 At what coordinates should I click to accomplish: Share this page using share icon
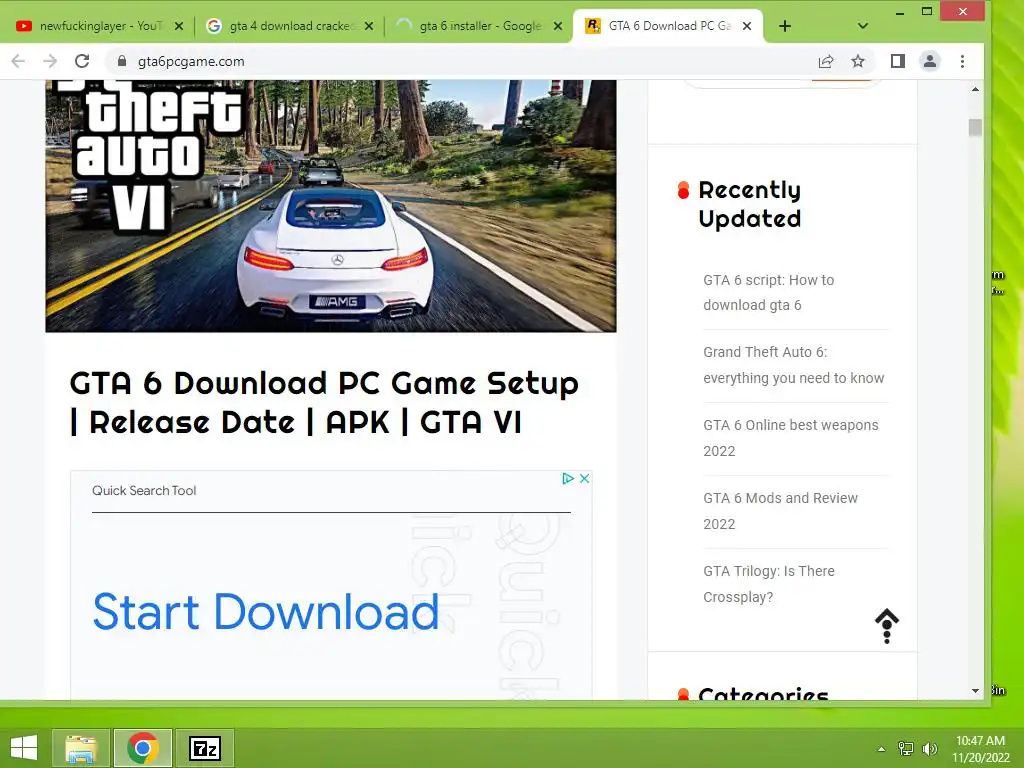(826, 61)
